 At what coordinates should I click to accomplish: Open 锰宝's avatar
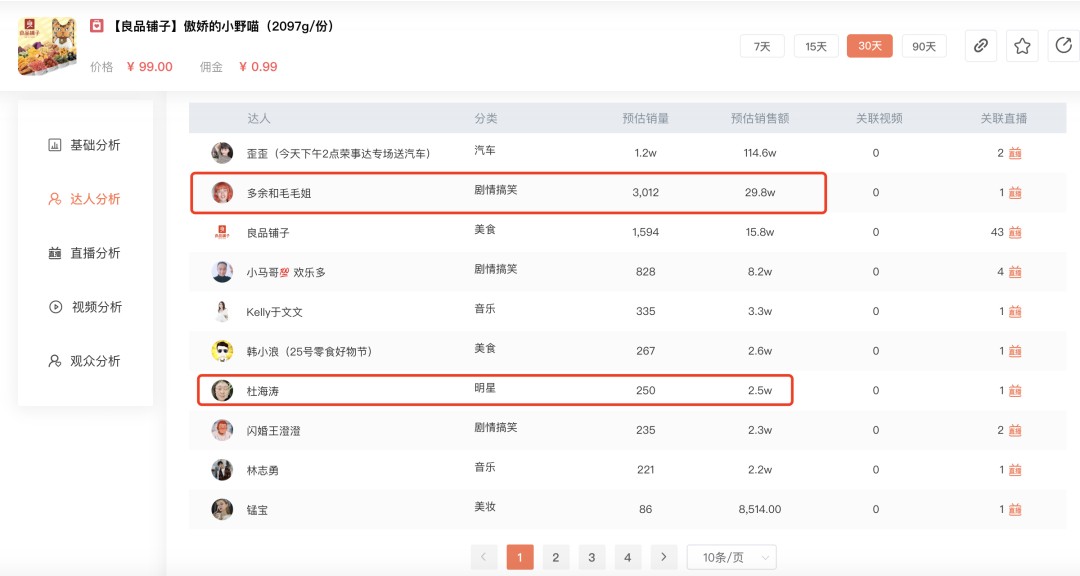tap(222, 510)
